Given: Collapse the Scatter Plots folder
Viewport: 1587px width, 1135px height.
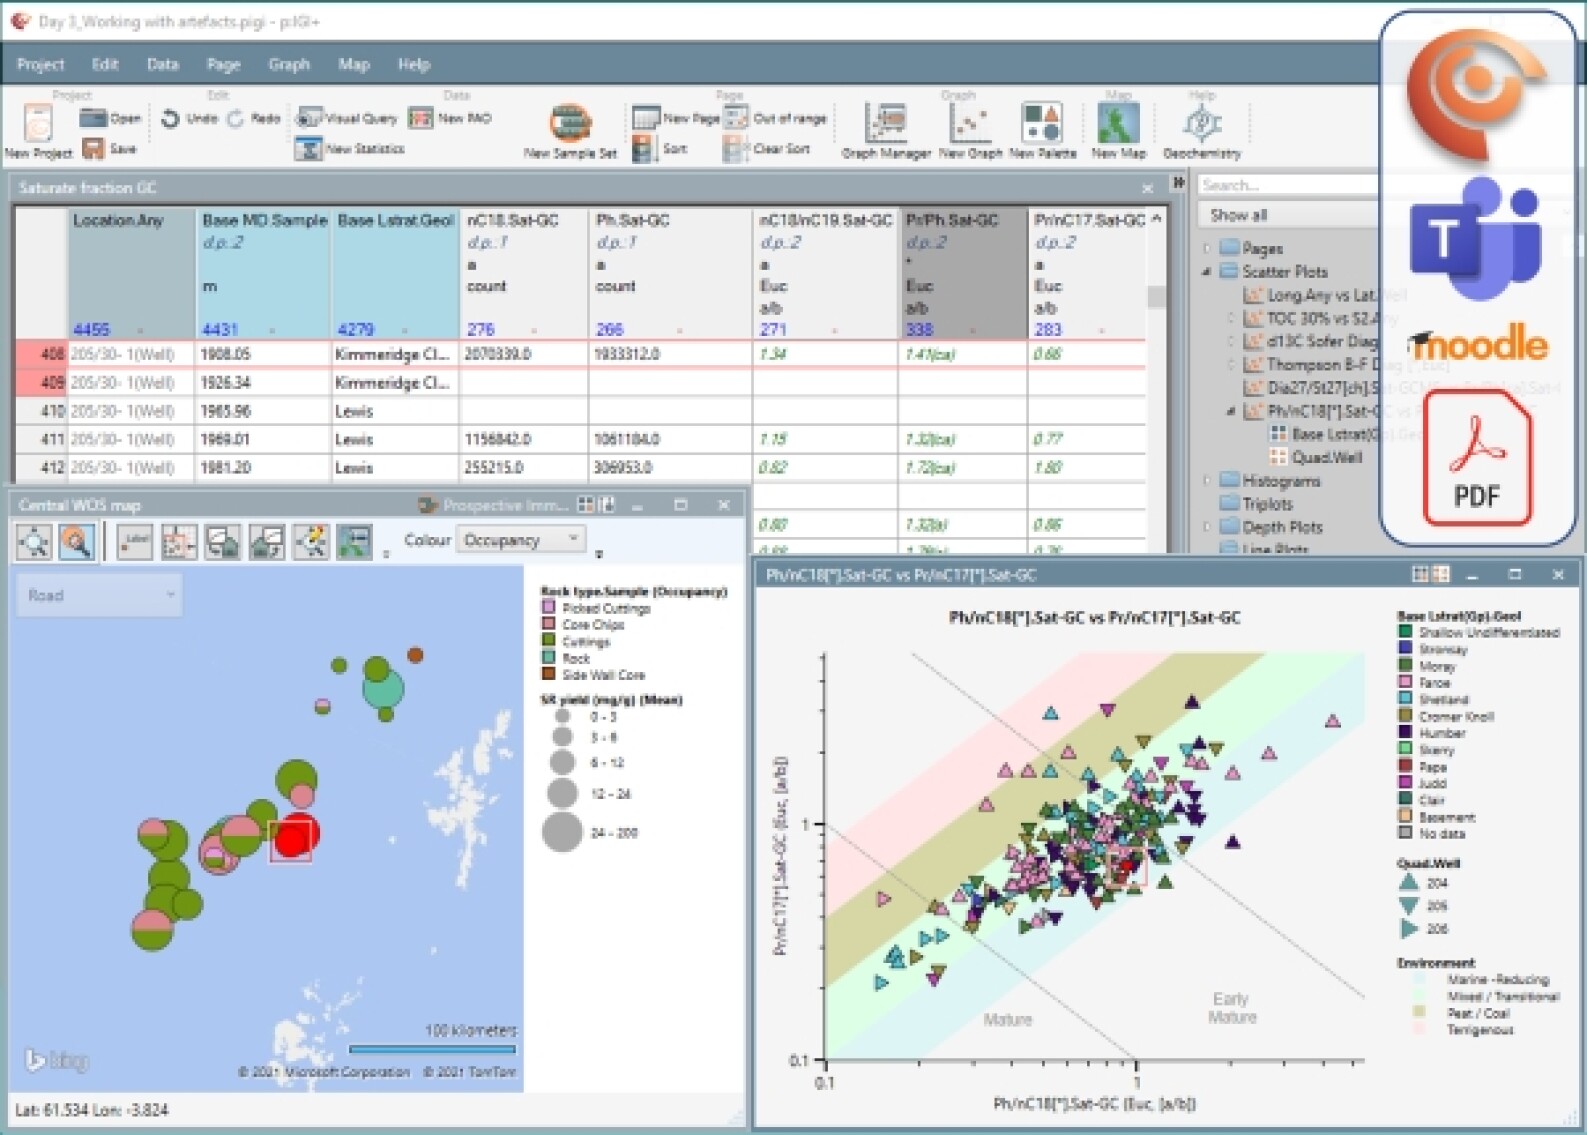Looking at the screenshot, I should pyautogui.click(x=1207, y=271).
